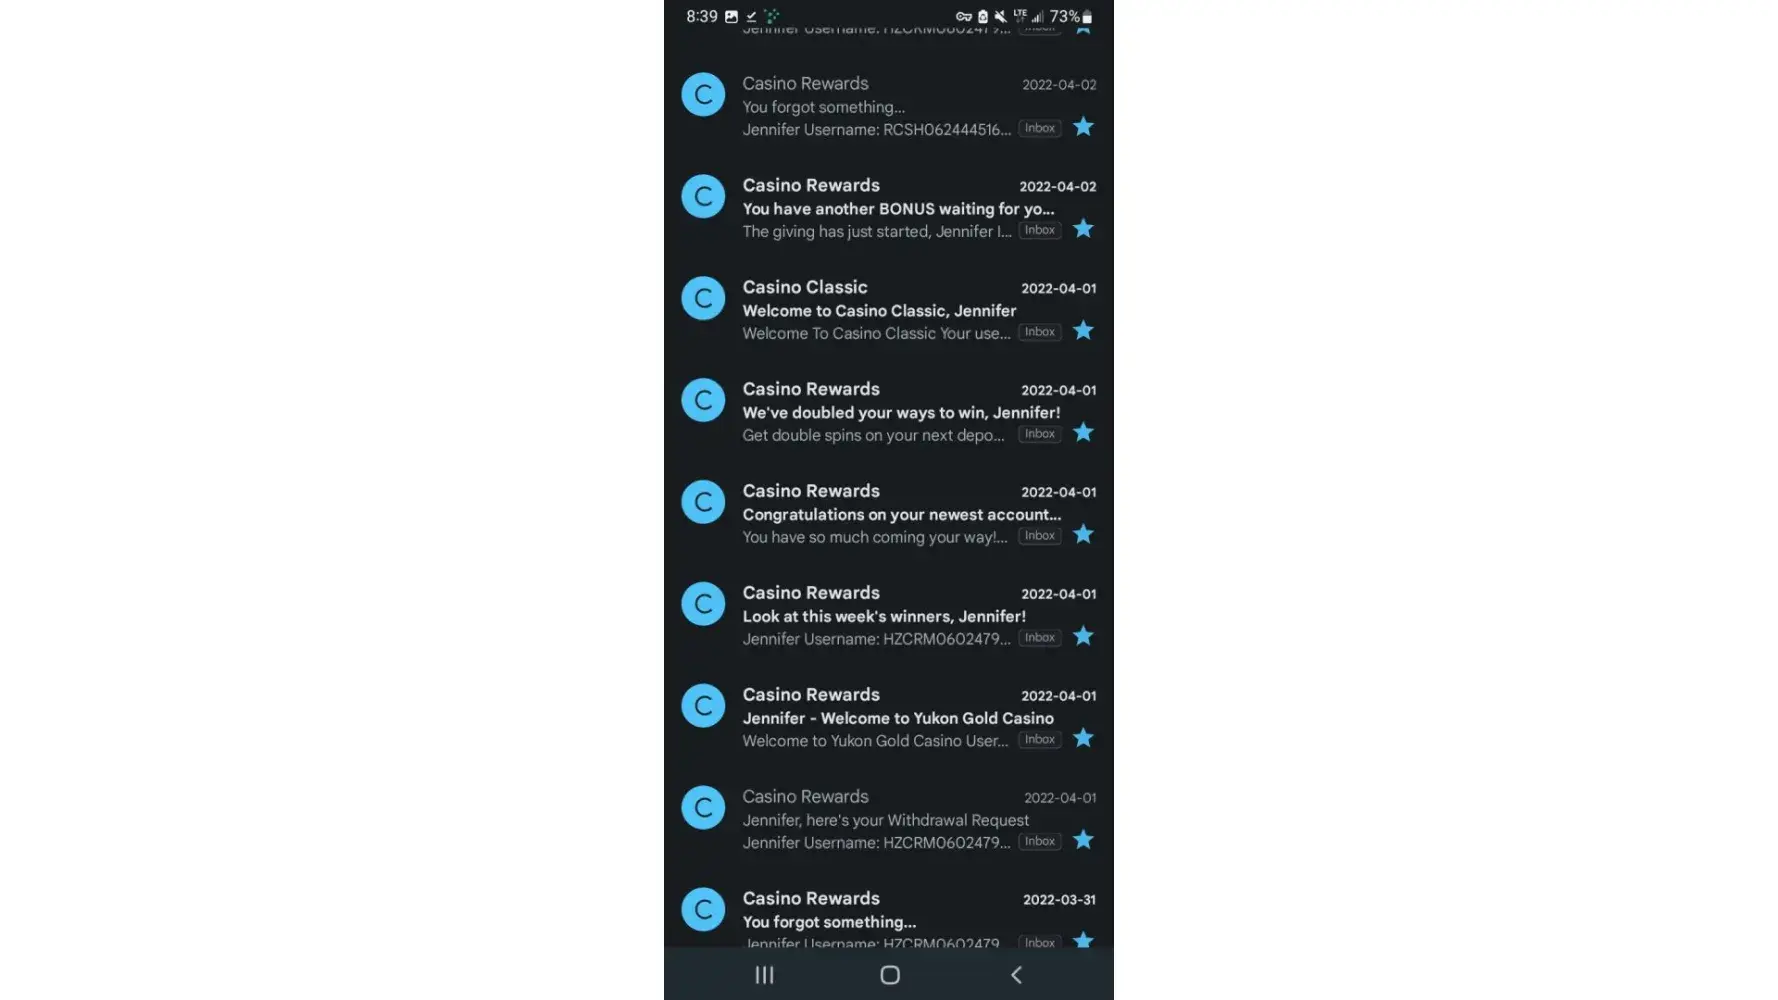The width and height of the screenshot is (1778, 1000).
Task: Tap star on 'Congratulations on your newest account' email
Action: tap(1083, 535)
